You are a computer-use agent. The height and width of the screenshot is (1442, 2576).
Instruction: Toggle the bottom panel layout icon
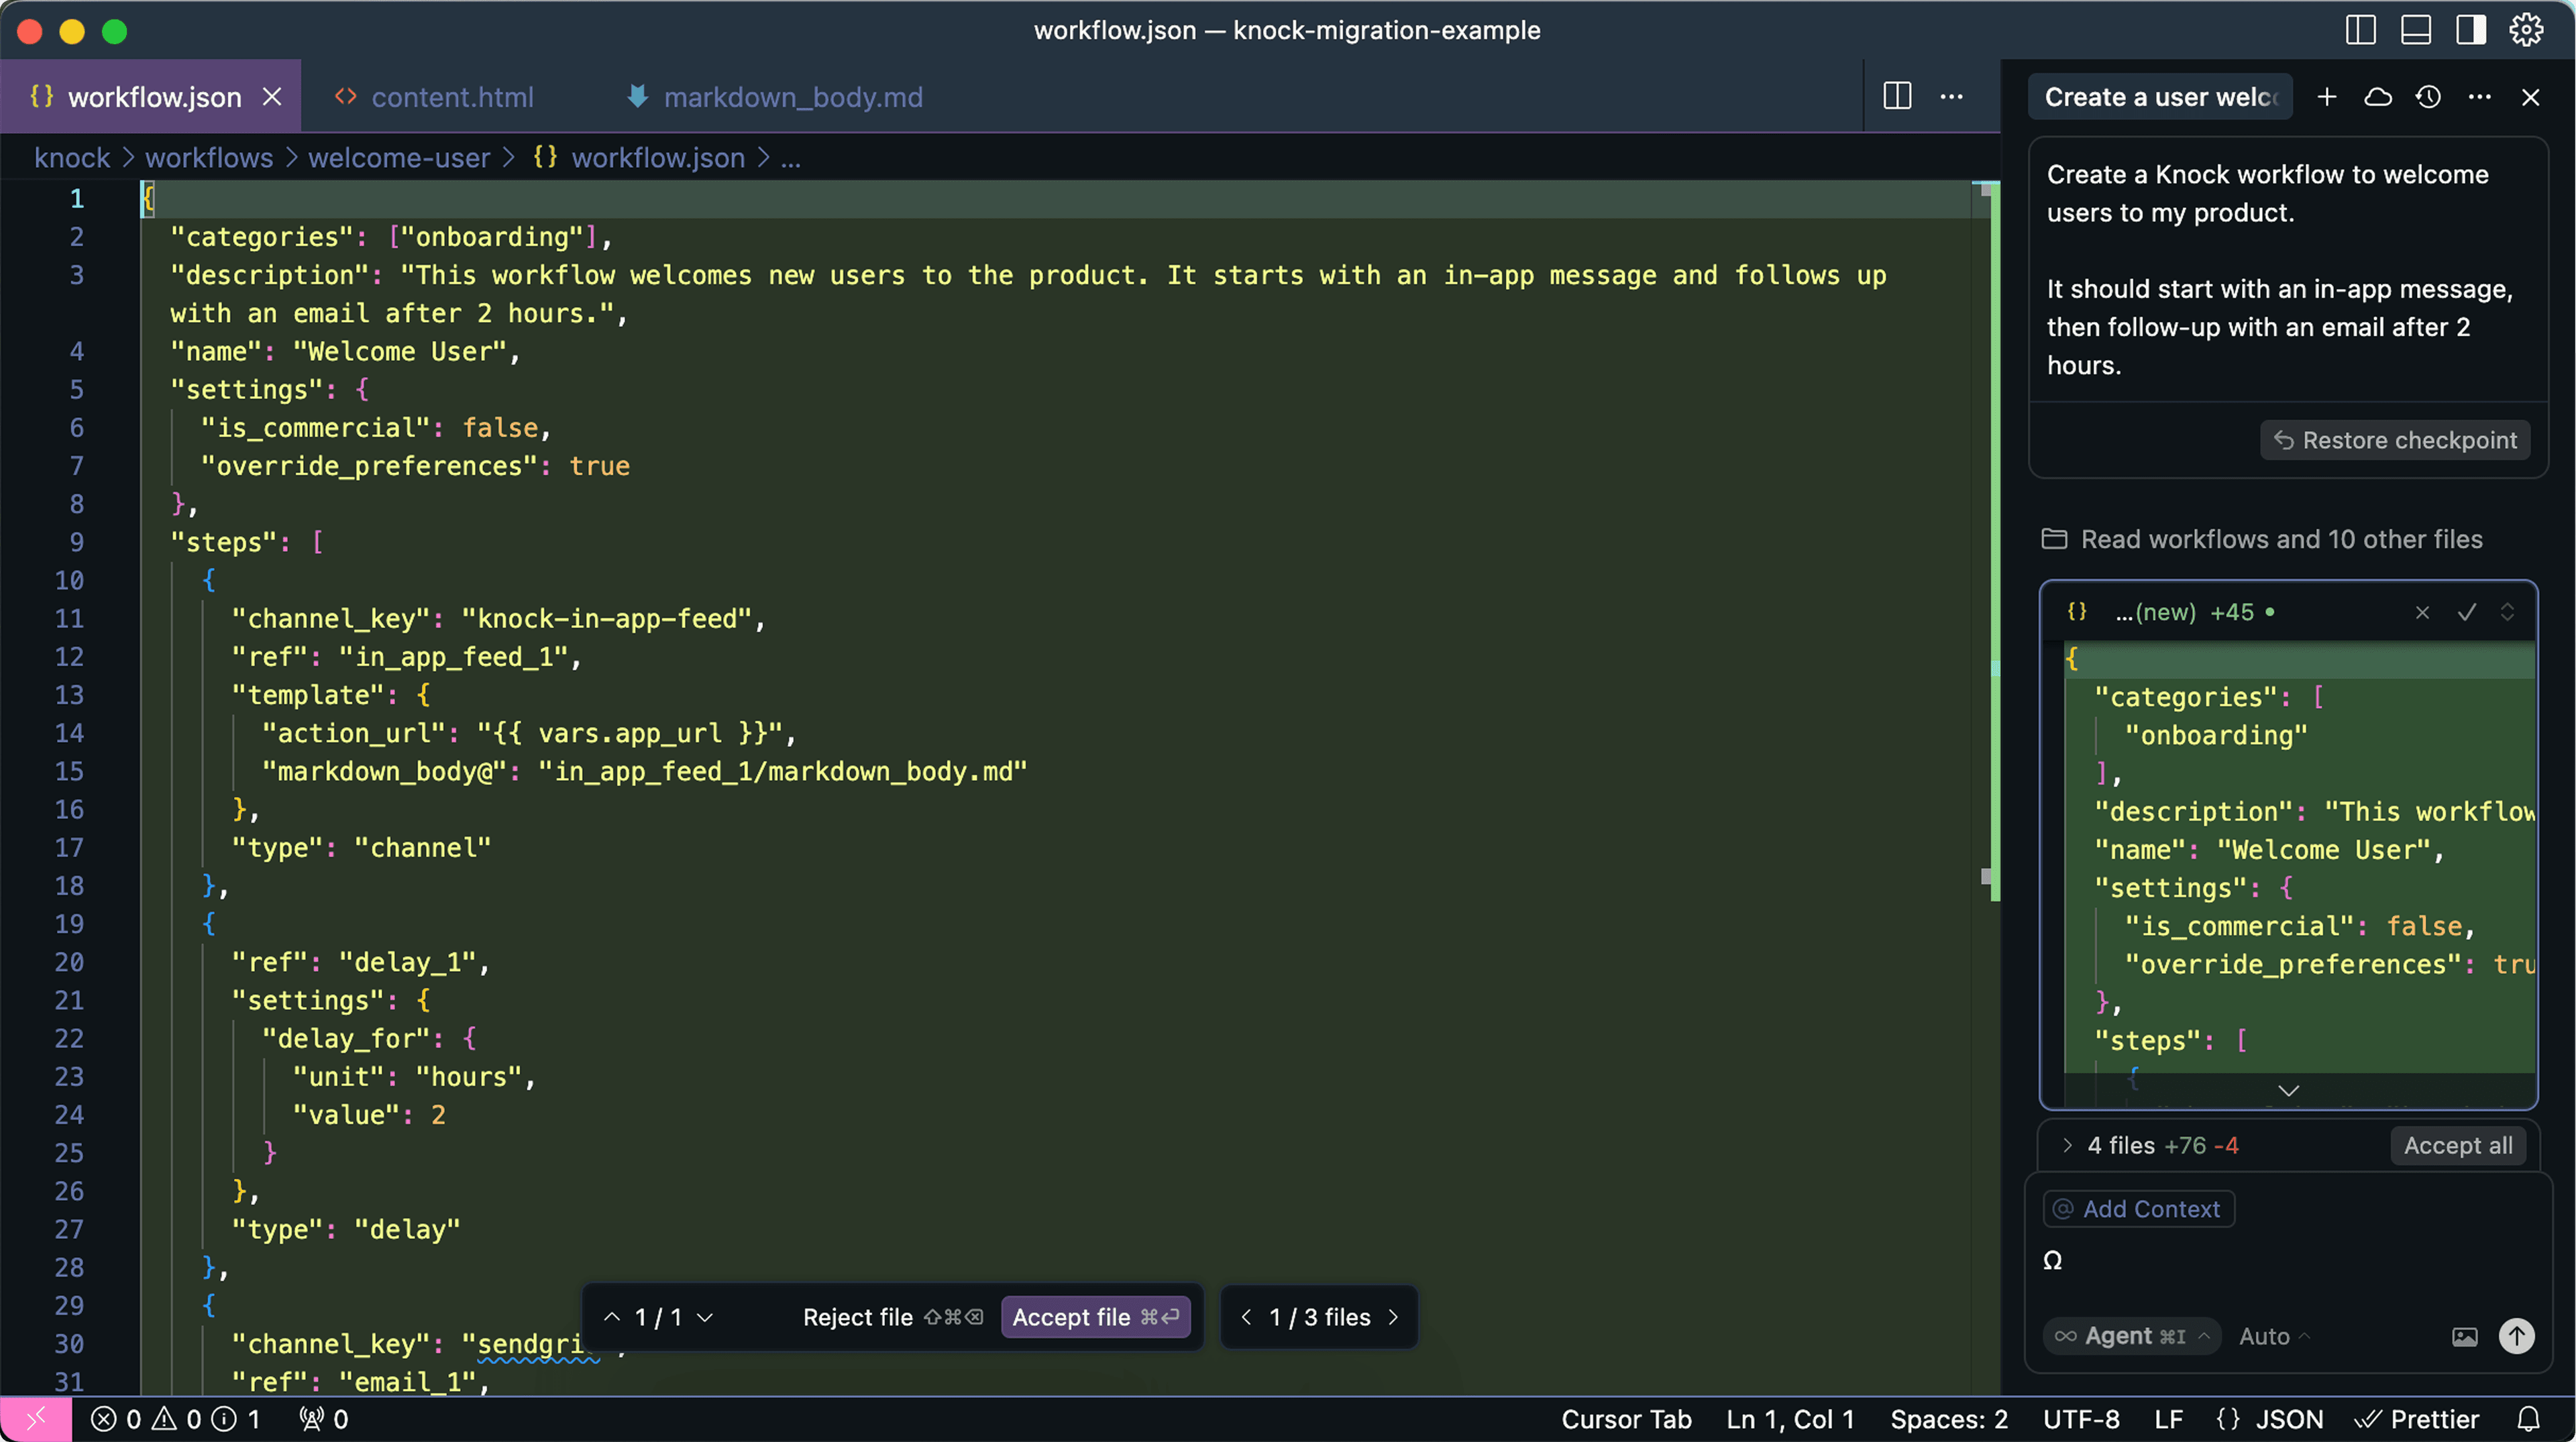tap(2416, 30)
